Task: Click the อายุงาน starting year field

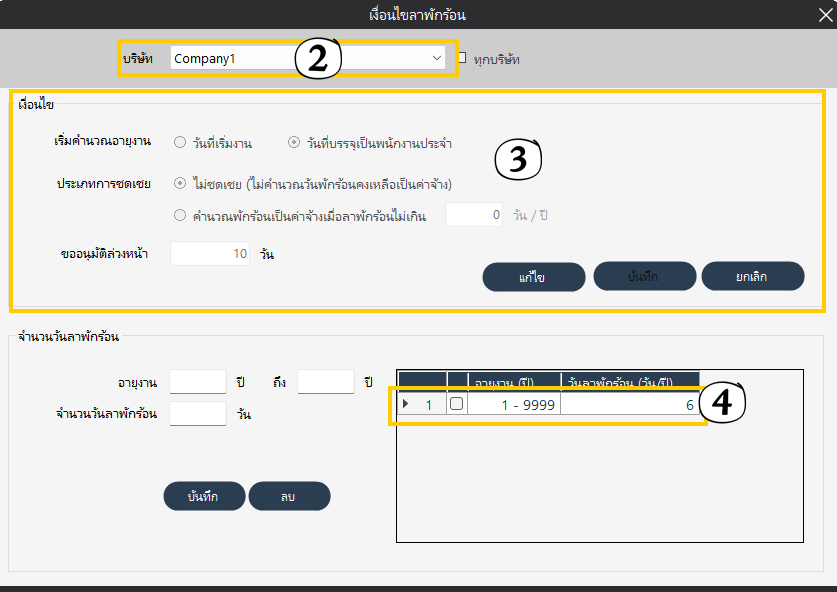Action: [x=198, y=382]
